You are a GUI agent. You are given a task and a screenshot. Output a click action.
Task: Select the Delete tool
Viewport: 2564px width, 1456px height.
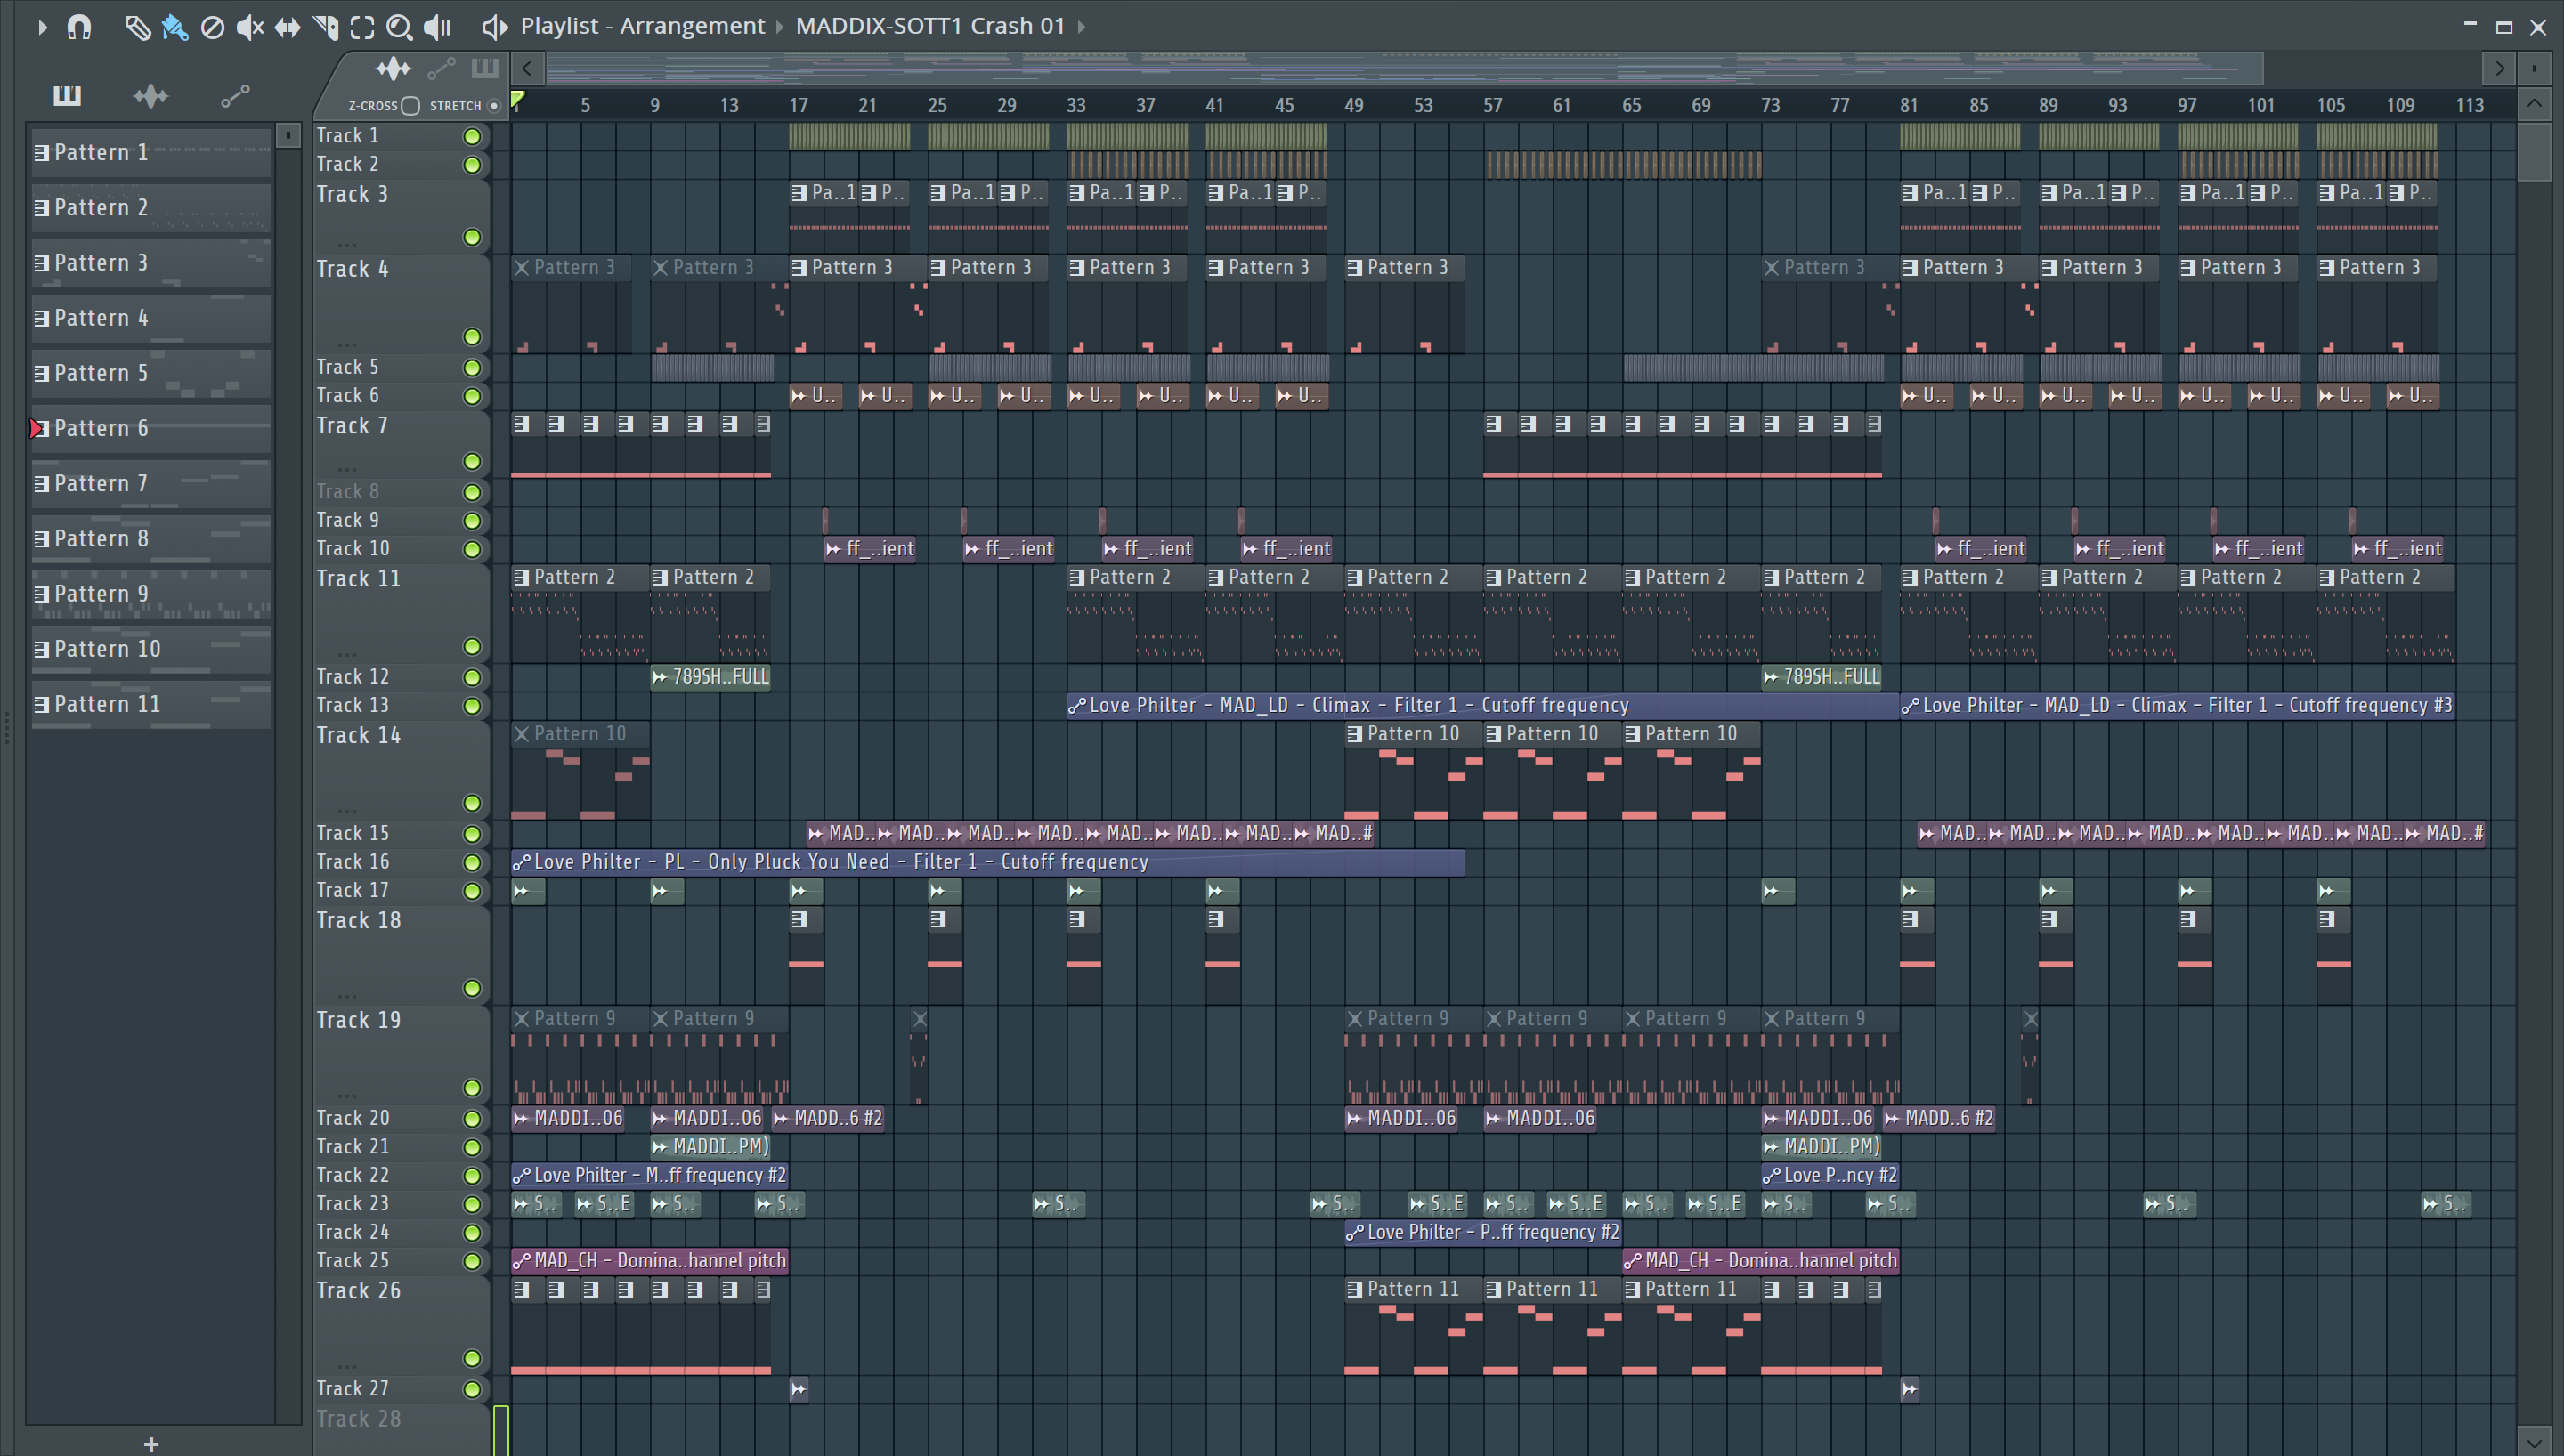(212, 27)
